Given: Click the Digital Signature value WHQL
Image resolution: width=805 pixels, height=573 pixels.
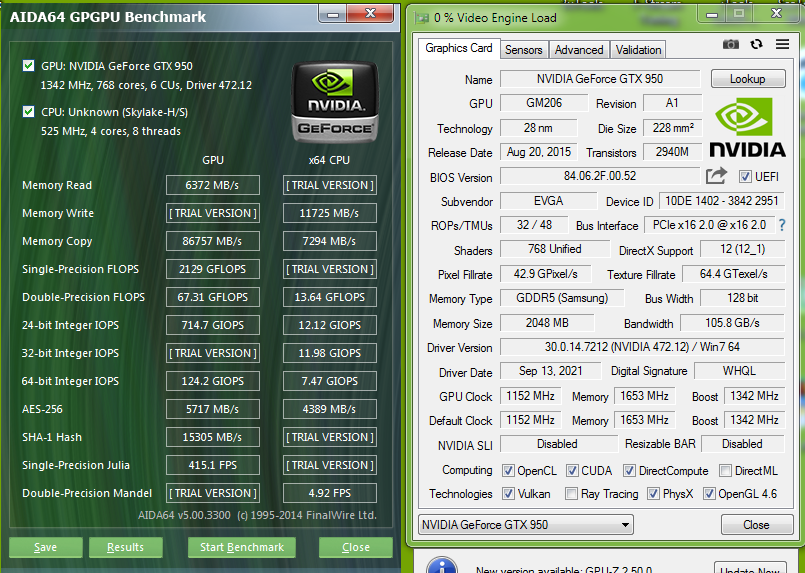Looking at the screenshot, I should click(x=740, y=371).
